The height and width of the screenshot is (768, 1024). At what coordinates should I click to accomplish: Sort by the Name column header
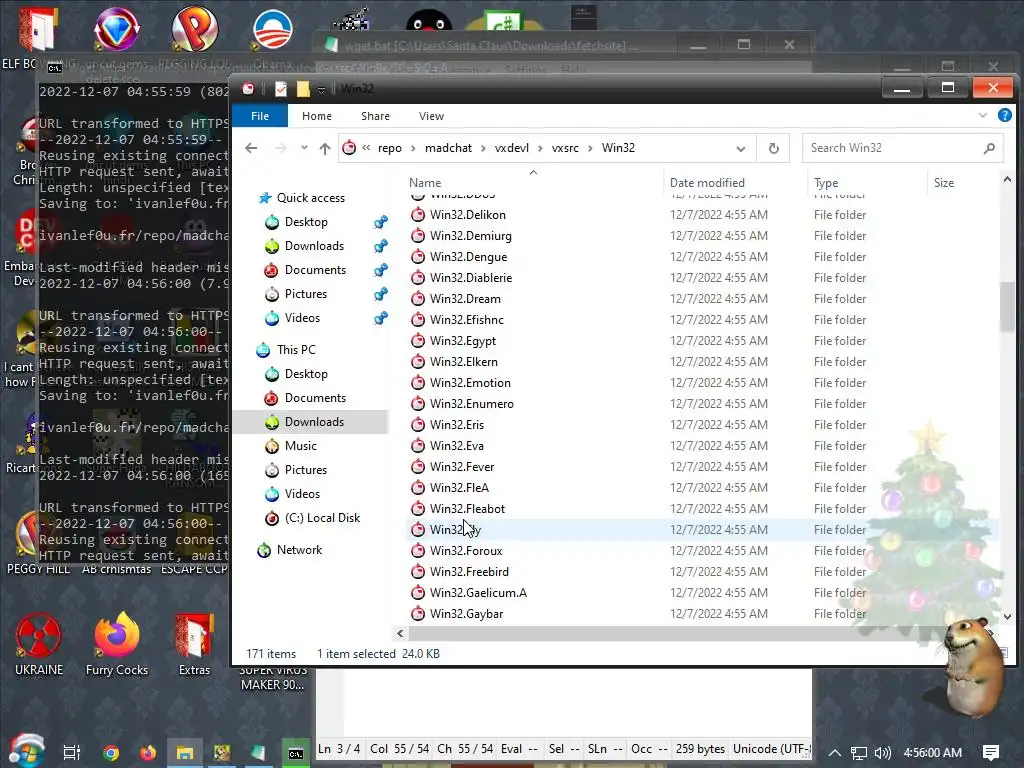pos(425,183)
